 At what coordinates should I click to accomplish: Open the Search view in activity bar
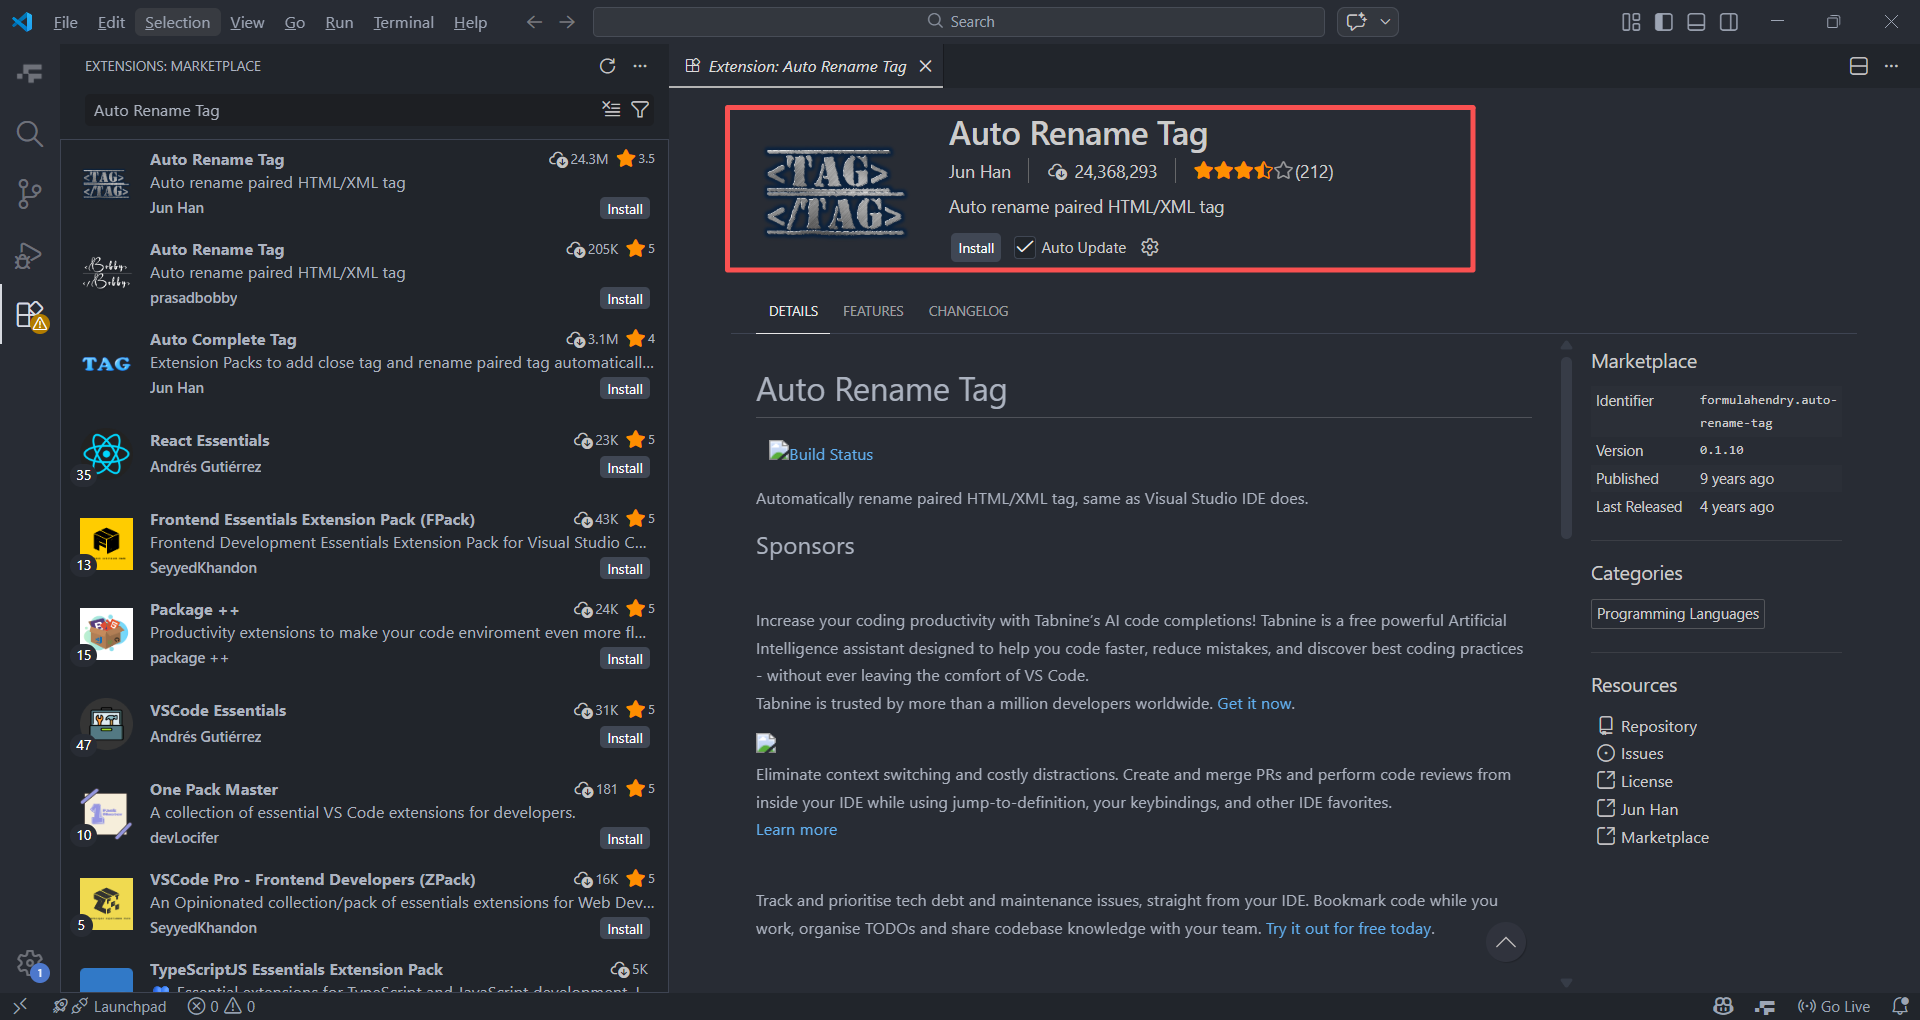click(x=30, y=133)
